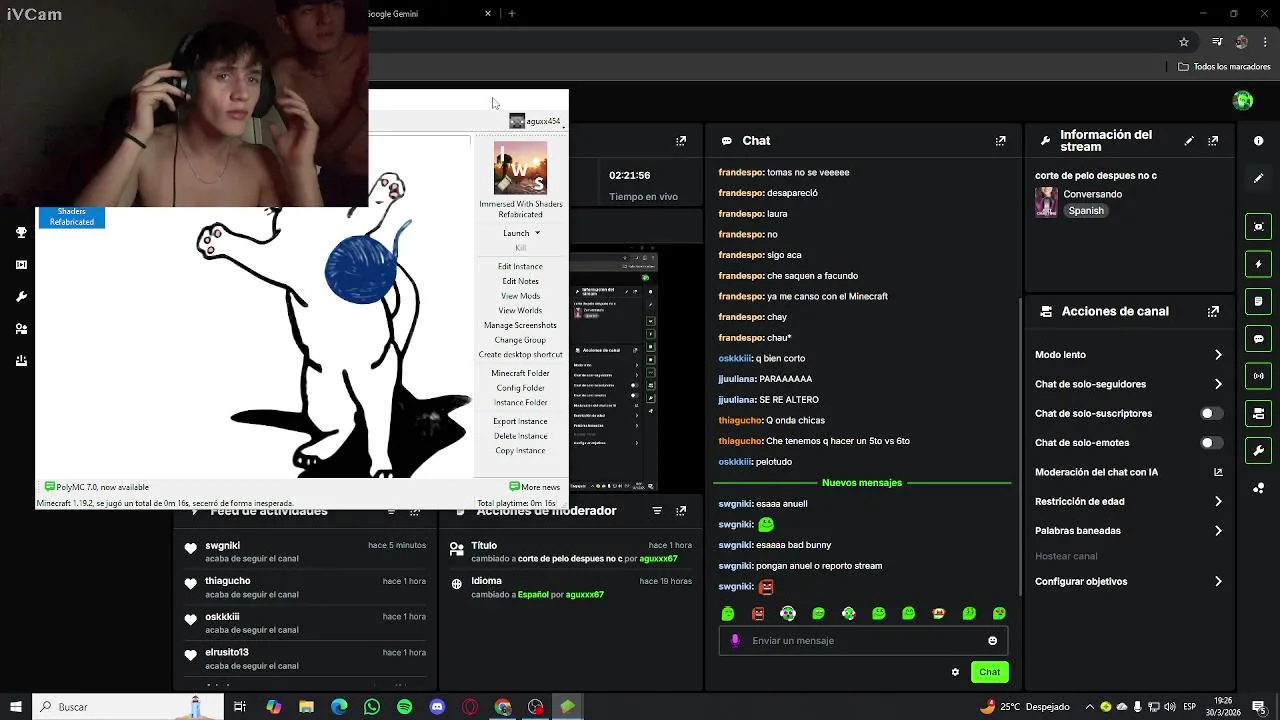Image resolution: width=1280 pixels, height=720 pixels.
Task: Toggle the screen-capture panel icon in right toolbar
Action: pyautogui.click(x=1258, y=227)
